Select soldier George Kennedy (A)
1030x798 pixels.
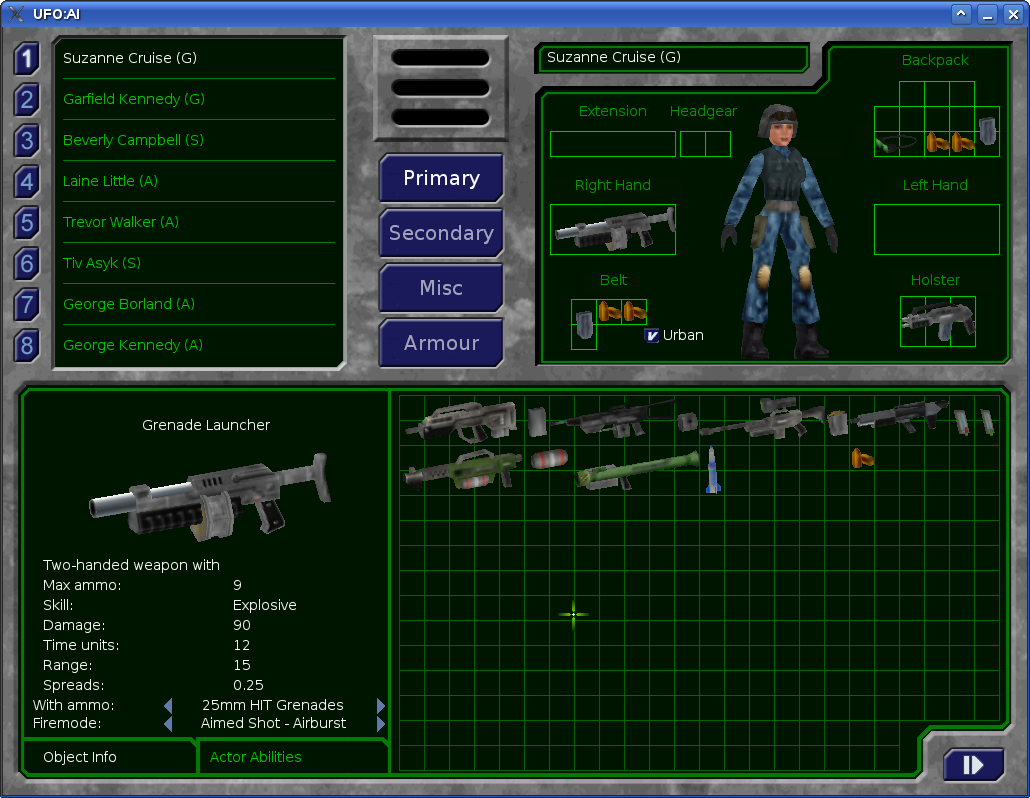coord(198,345)
